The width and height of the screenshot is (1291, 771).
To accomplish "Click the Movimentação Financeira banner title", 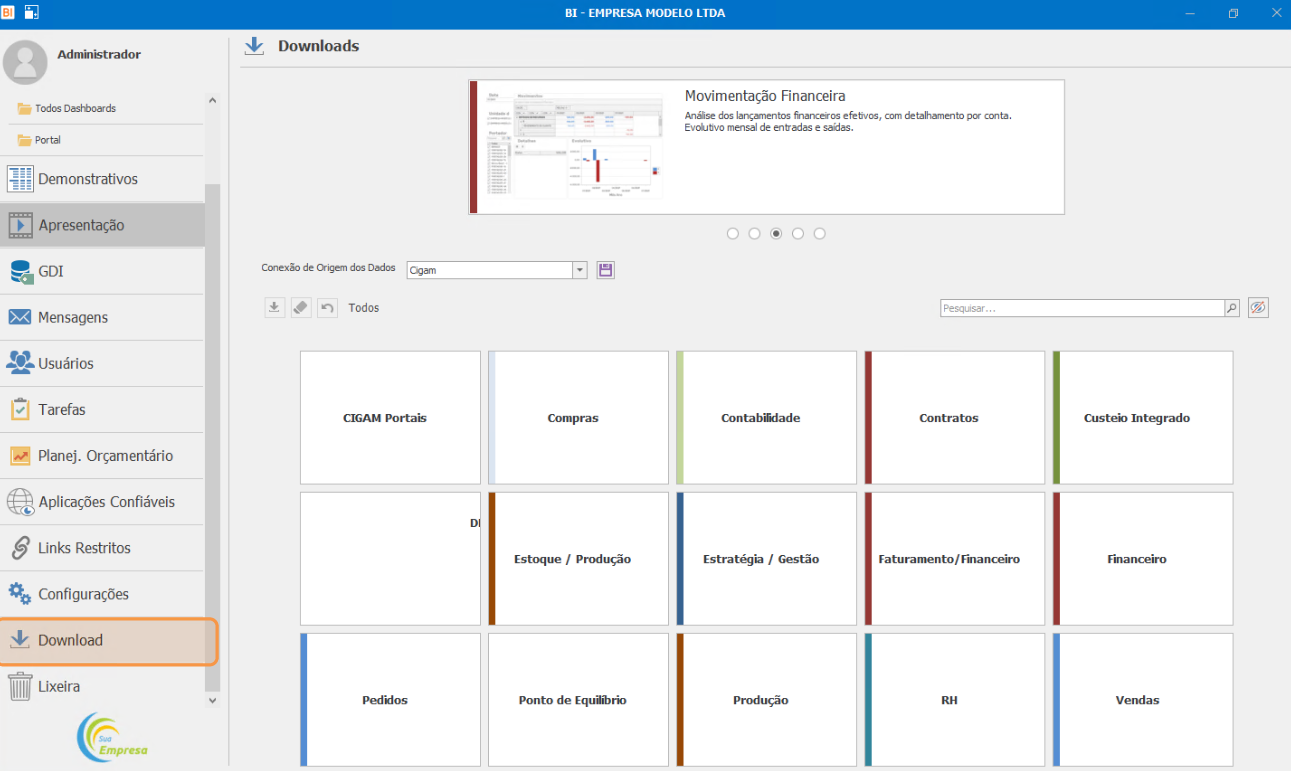I will pyautogui.click(x=765, y=96).
